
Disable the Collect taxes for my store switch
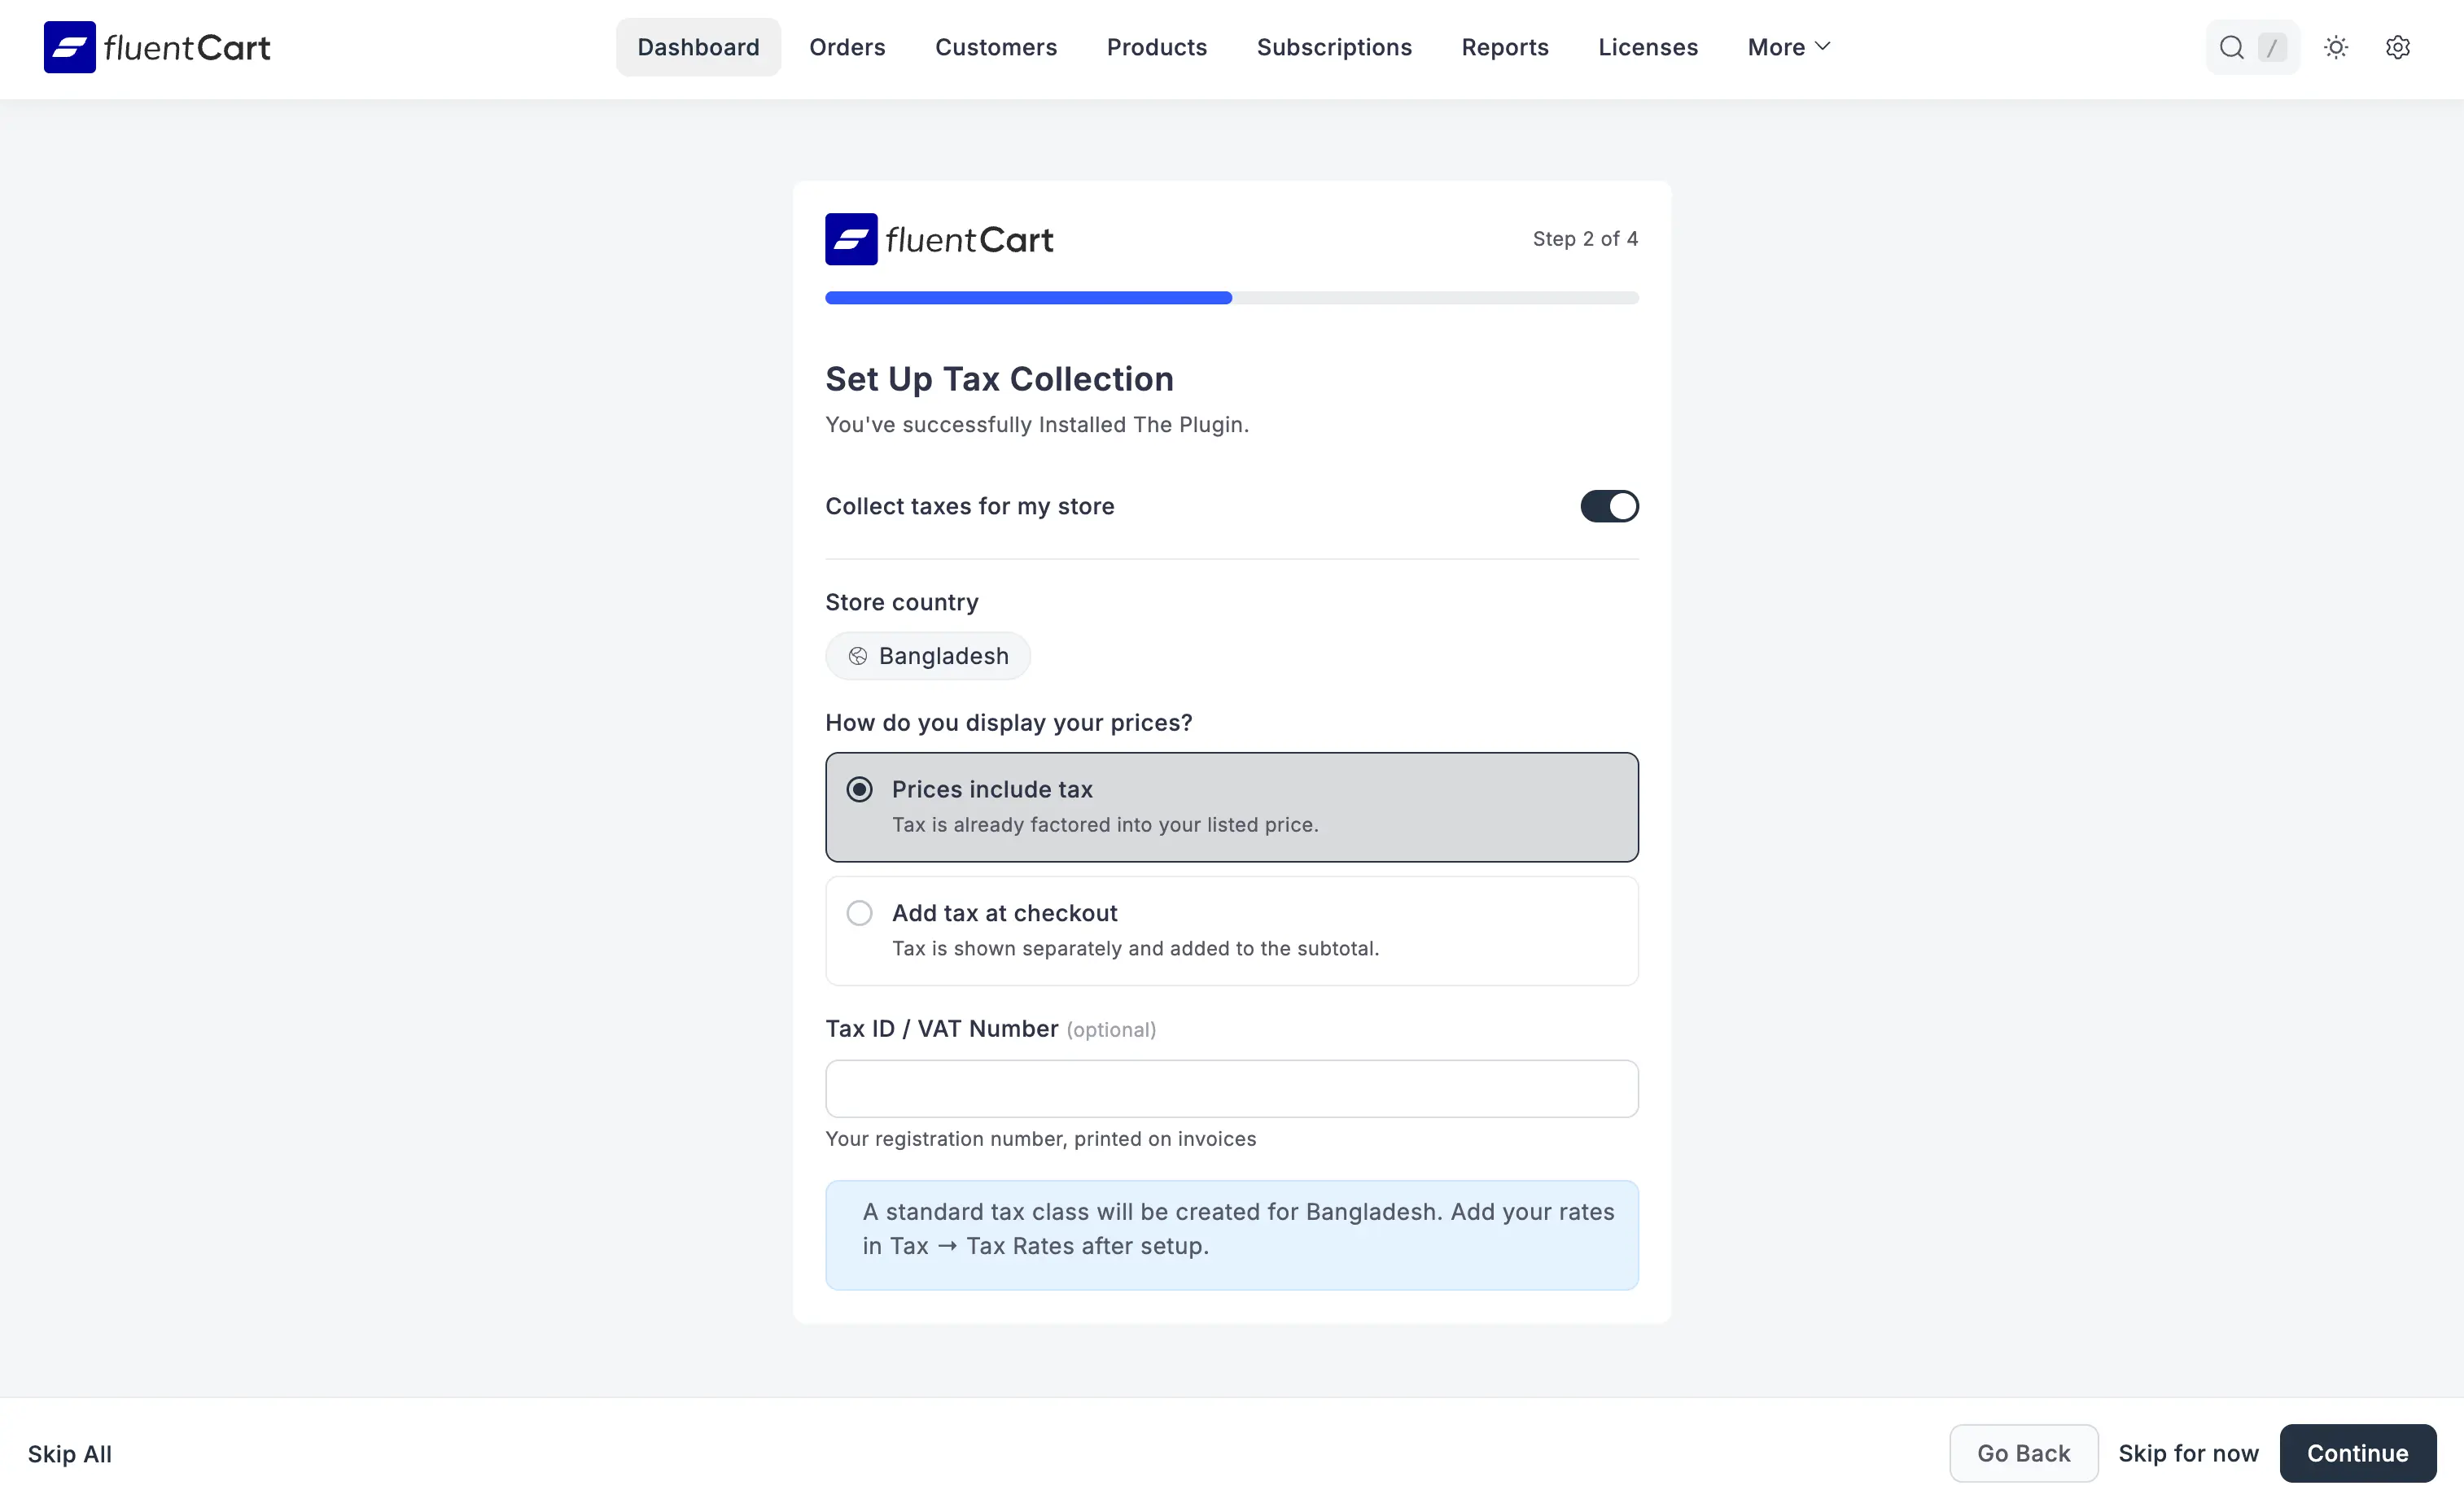(1609, 506)
